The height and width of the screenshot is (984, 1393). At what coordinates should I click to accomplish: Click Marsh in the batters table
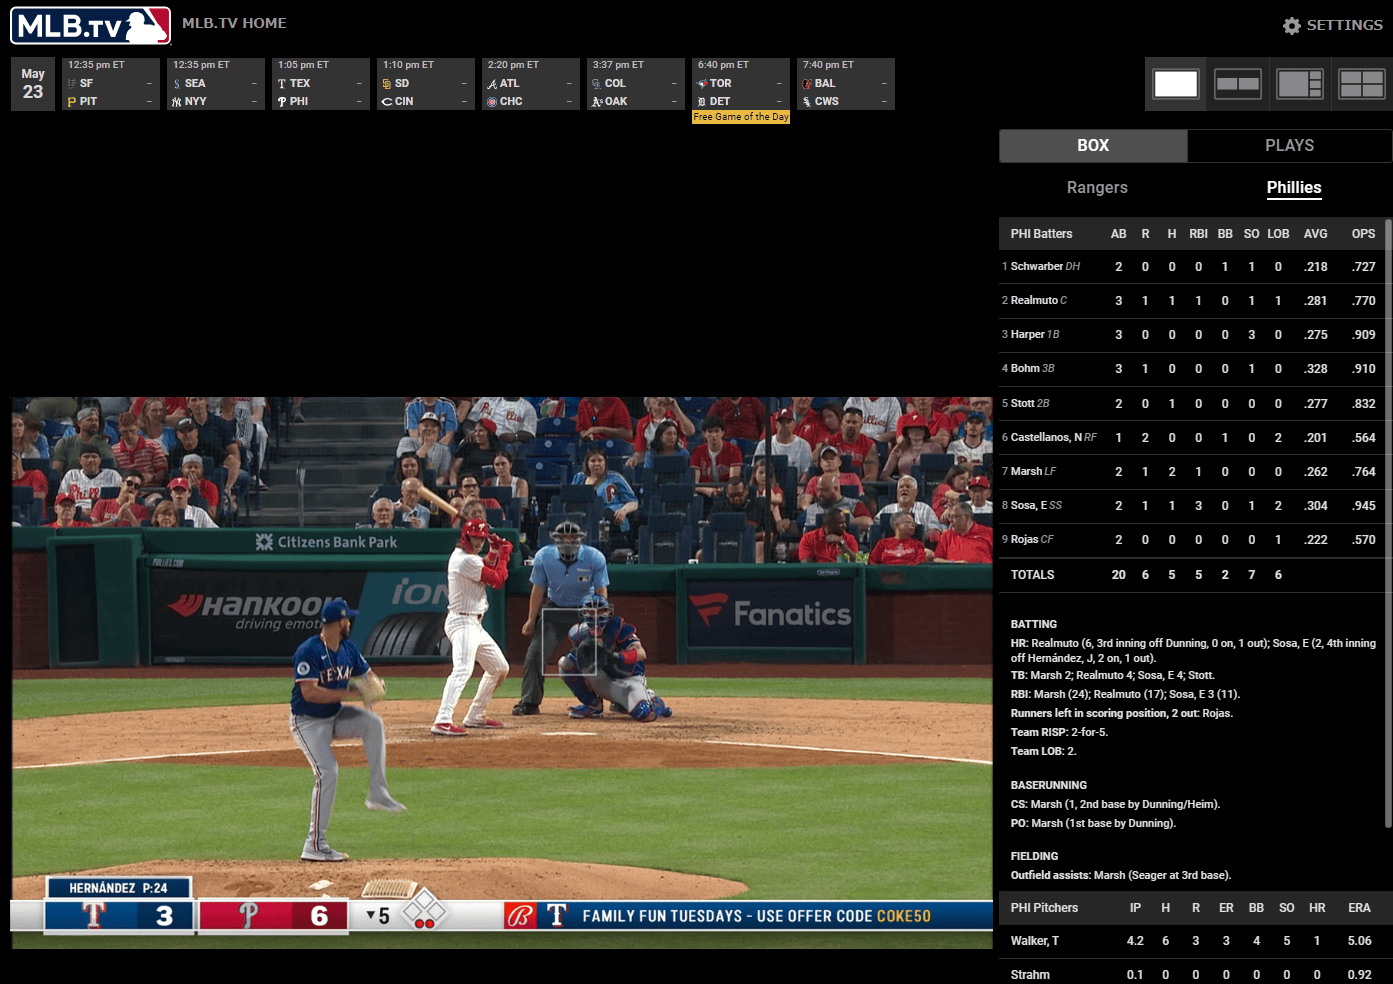pyautogui.click(x=1026, y=472)
